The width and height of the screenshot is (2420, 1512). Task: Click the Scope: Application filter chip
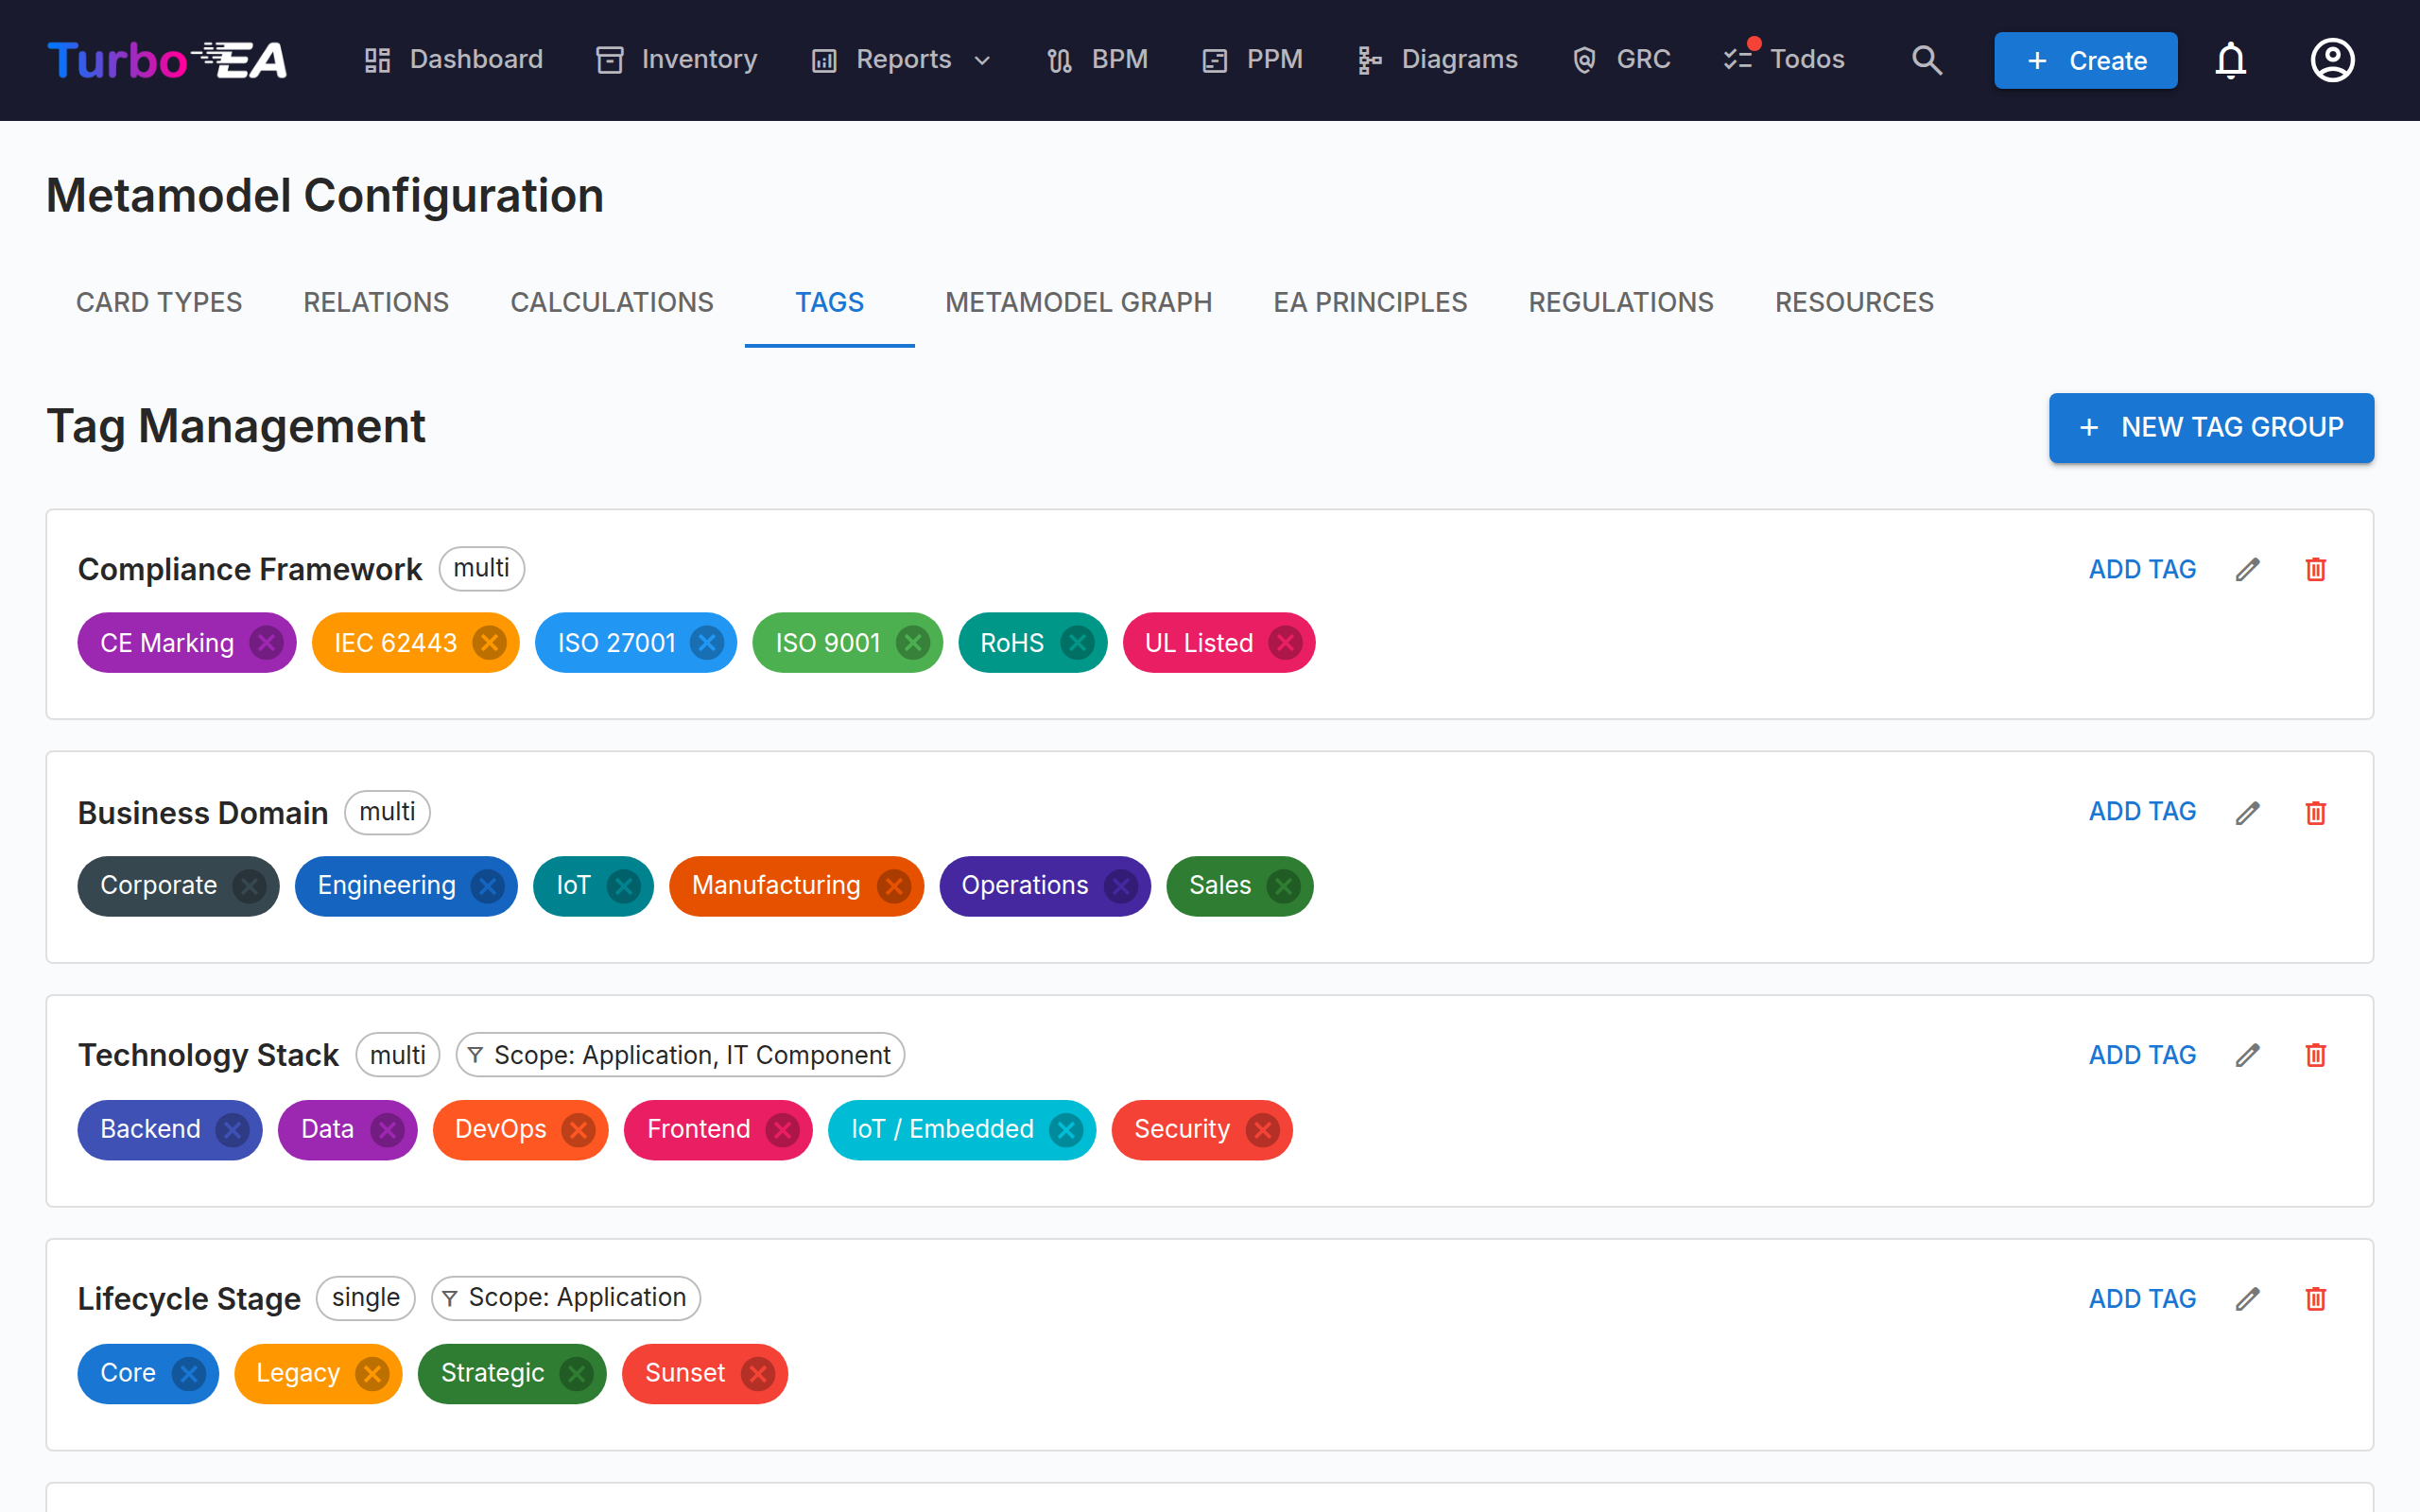pos(566,1297)
